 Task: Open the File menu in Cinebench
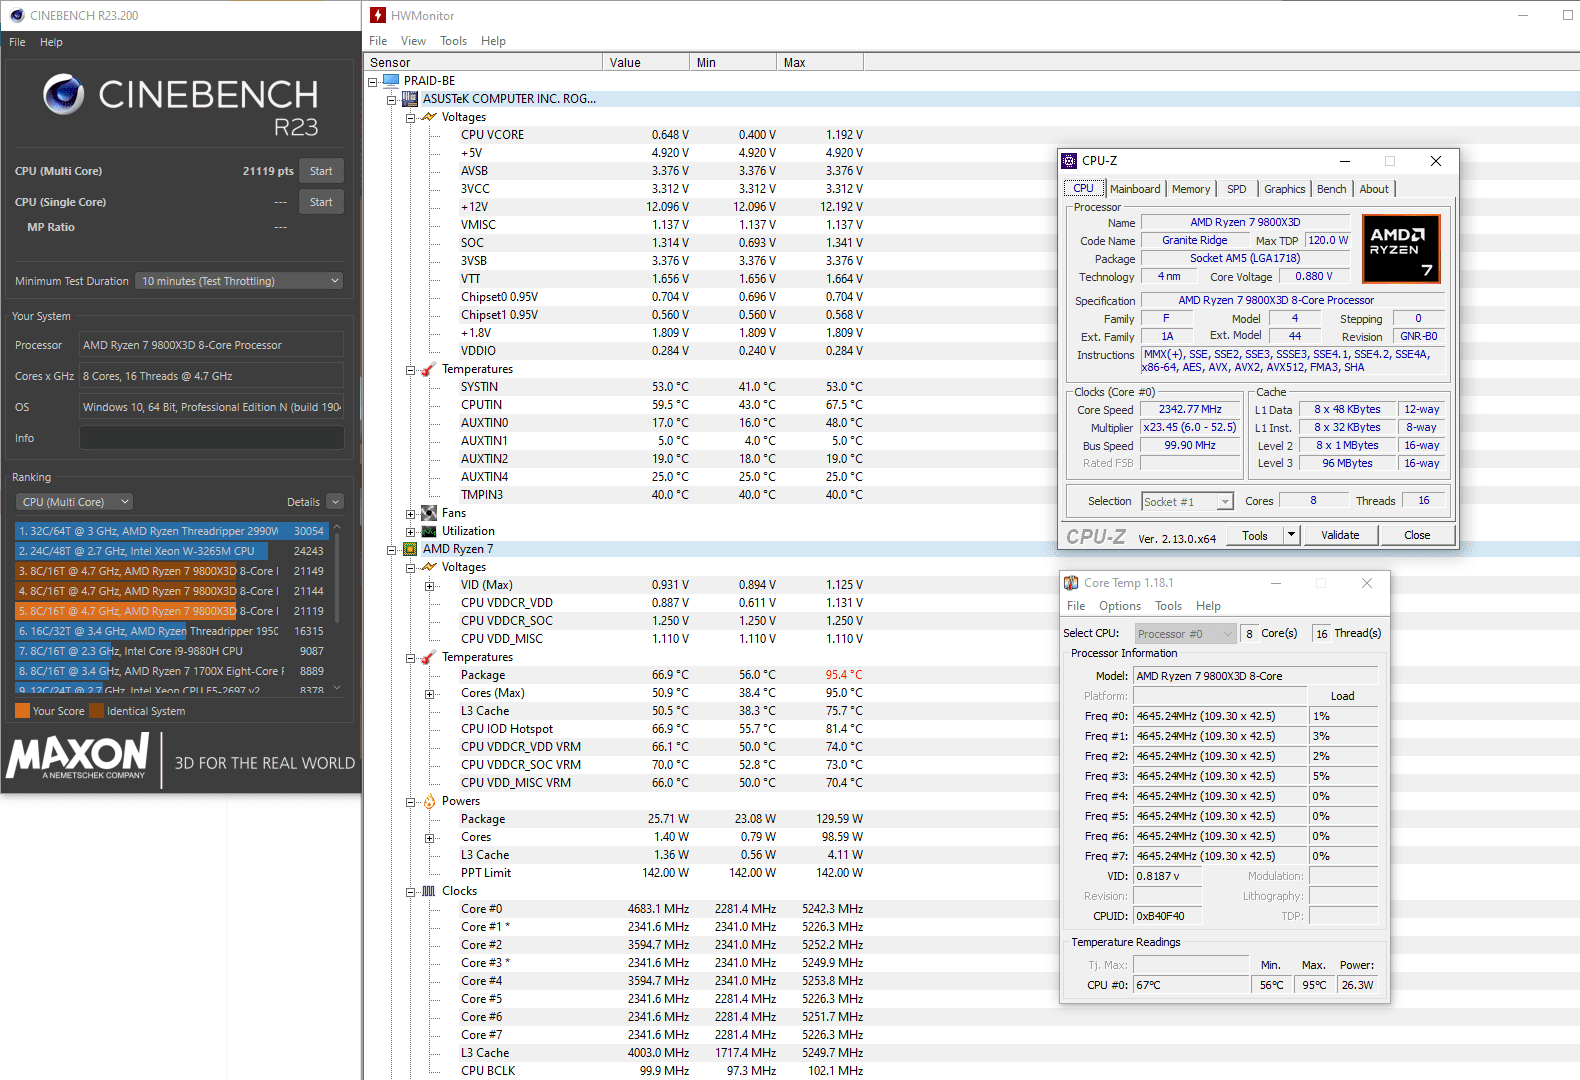tap(17, 42)
